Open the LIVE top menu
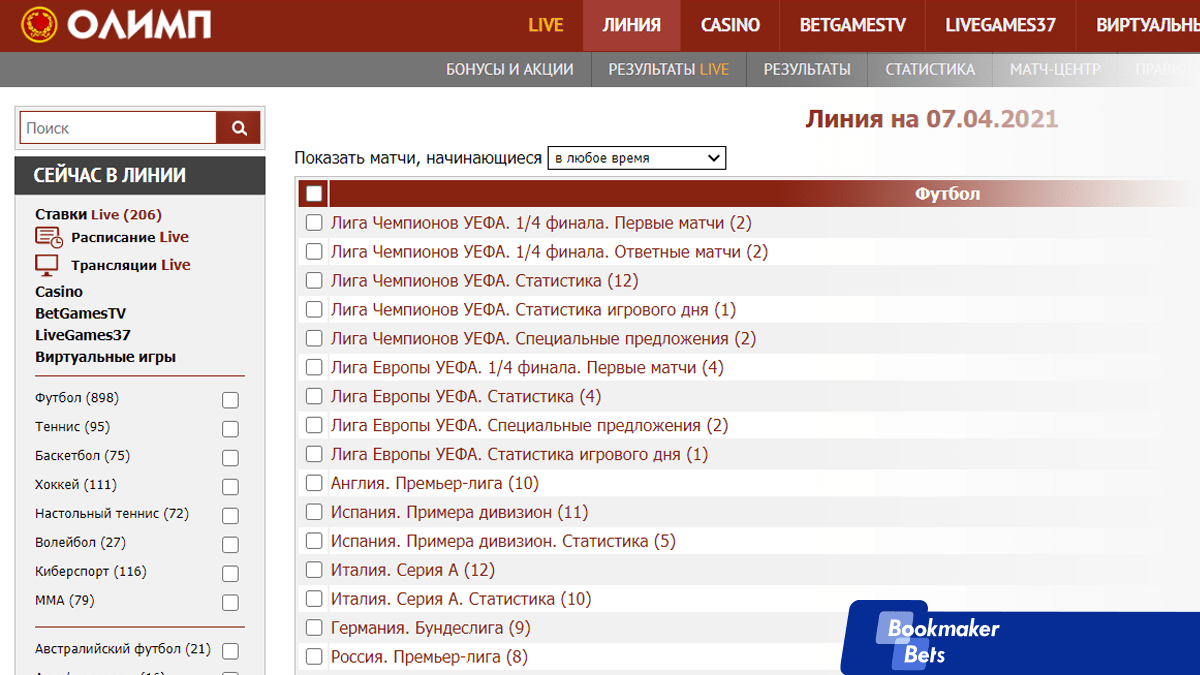Image resolution: width=1200 pixels, height=675 pixels. [x=546, y=25]
